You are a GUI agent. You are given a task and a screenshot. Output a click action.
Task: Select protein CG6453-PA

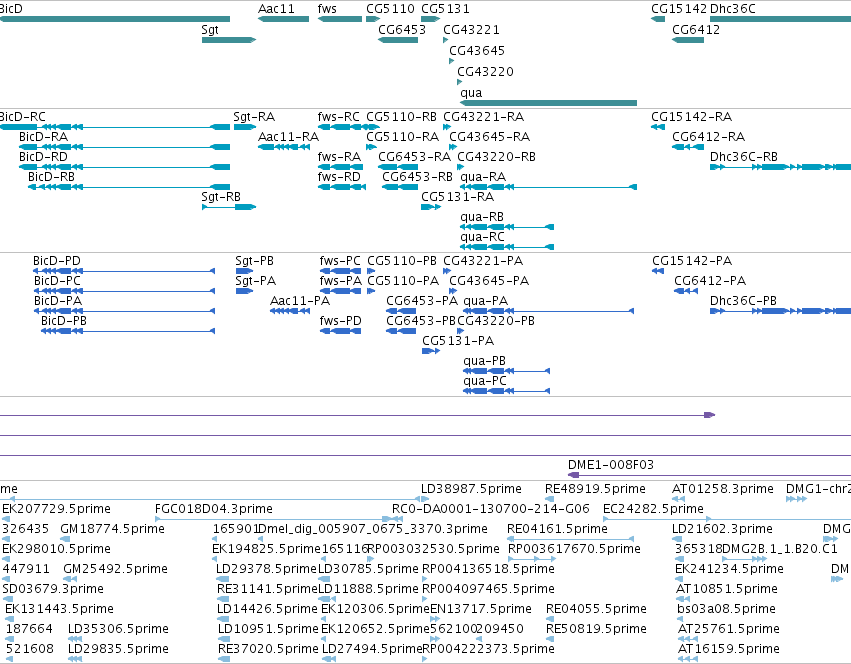click(x=422, y=301)
